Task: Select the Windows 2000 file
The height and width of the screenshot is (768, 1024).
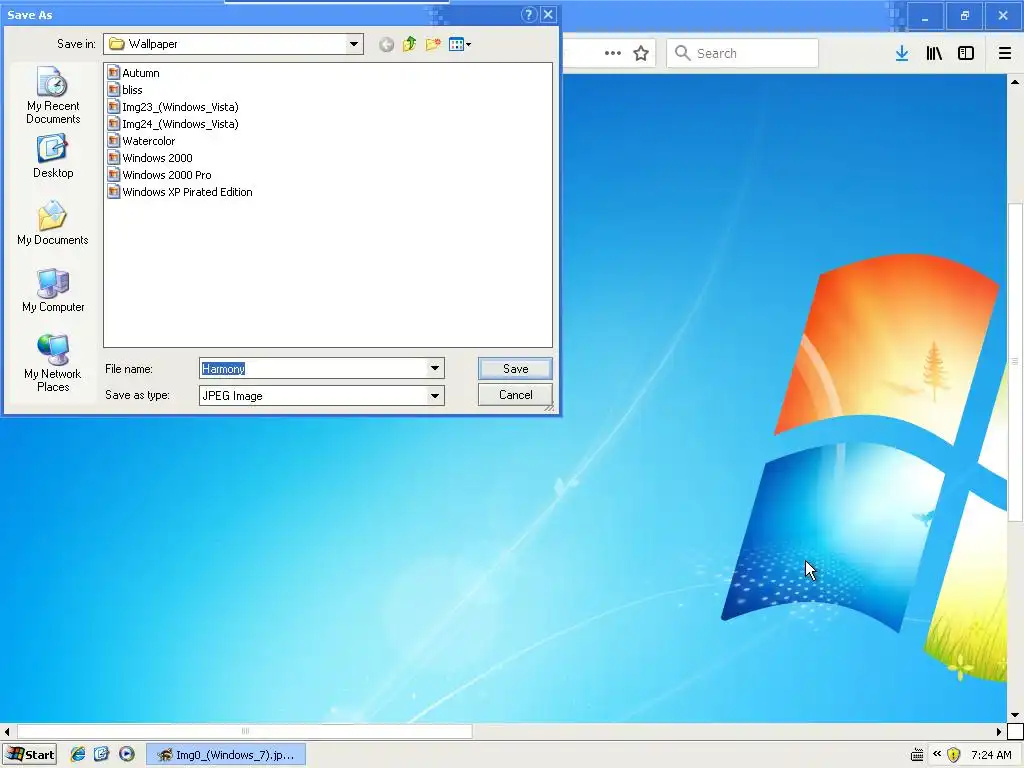Action: tap(150, 157)
